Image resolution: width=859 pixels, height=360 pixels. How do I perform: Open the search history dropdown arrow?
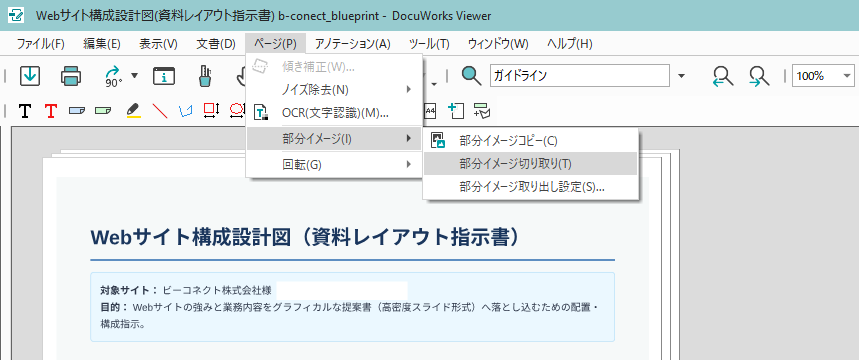point(682,76)
